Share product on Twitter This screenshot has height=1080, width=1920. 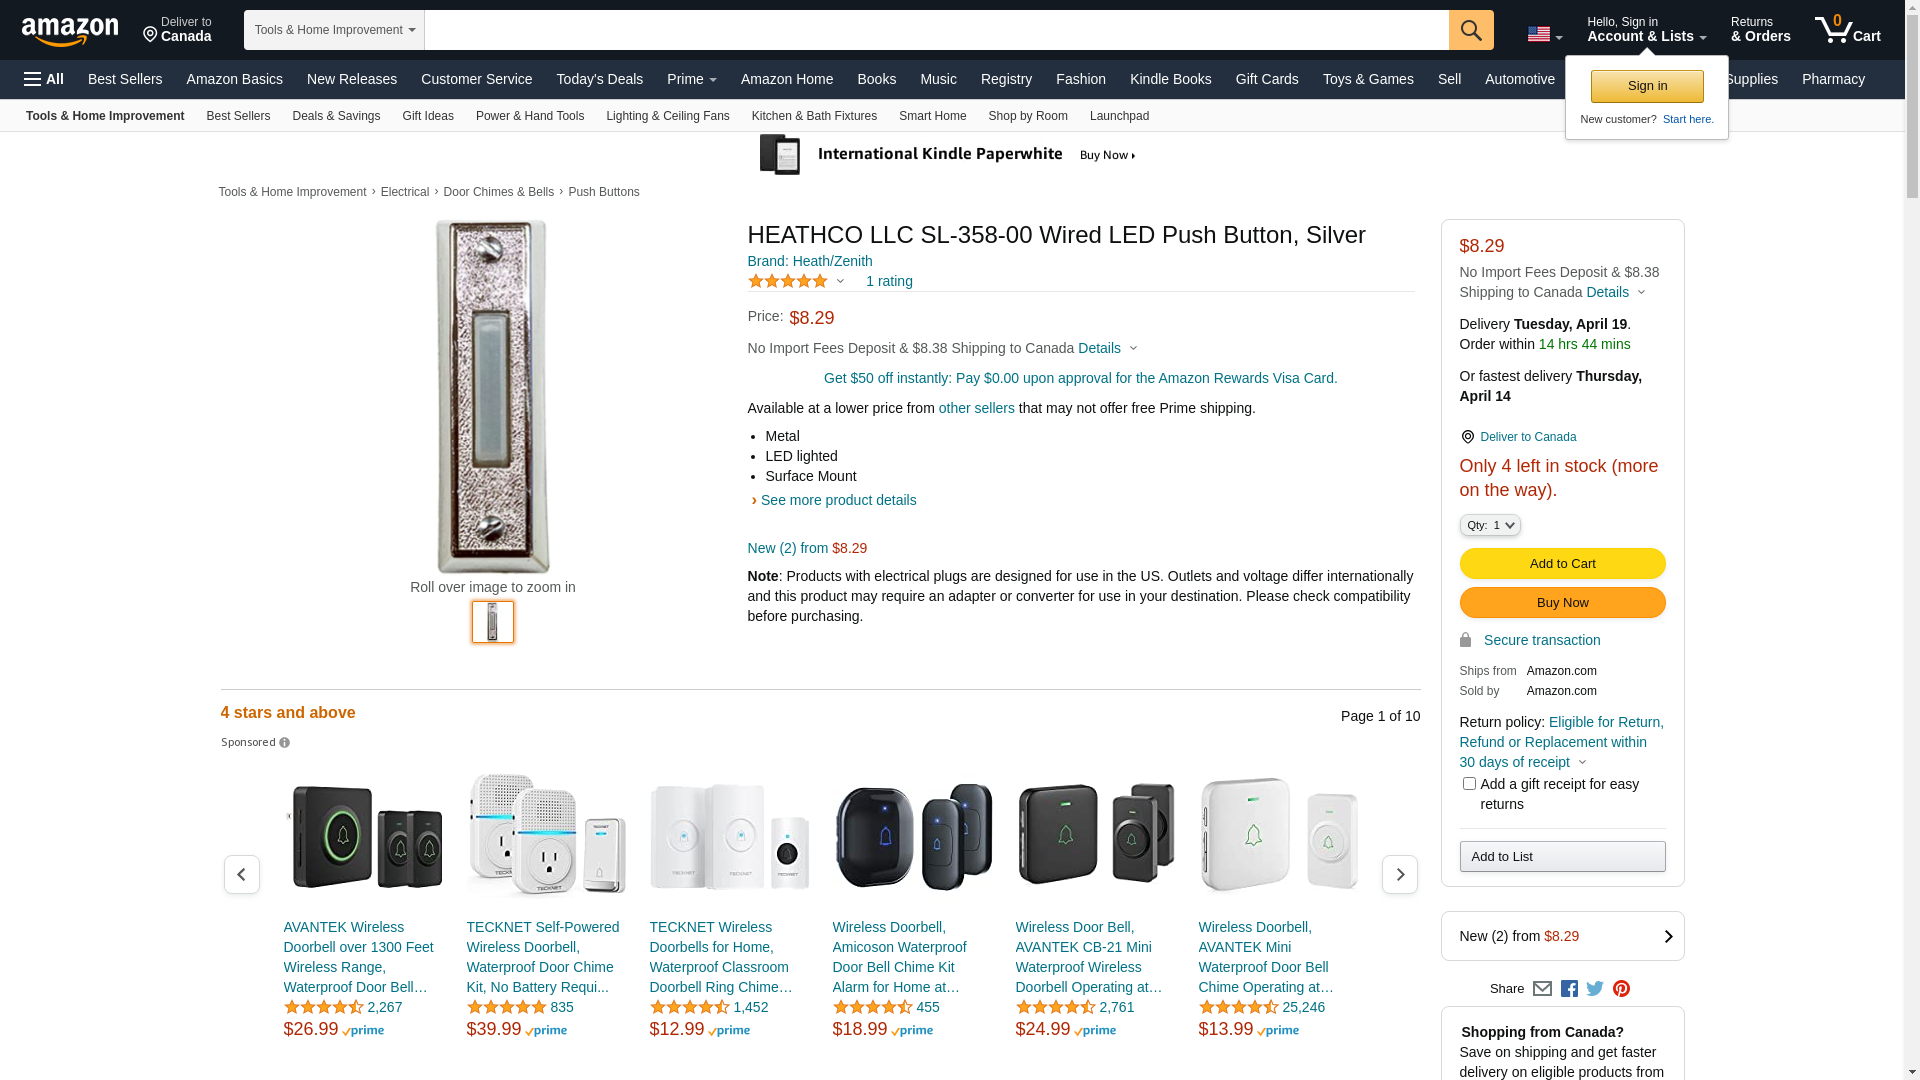1595,989
